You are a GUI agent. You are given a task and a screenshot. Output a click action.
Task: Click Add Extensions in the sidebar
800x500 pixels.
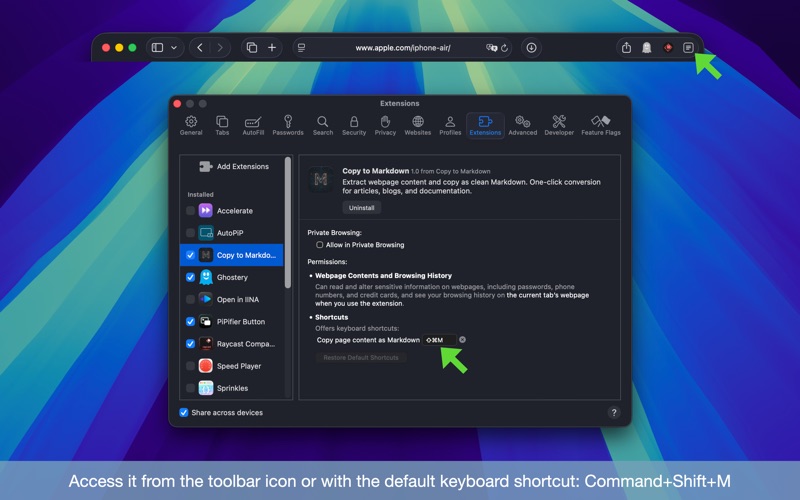pyautogui.click(x=234, y=166)
